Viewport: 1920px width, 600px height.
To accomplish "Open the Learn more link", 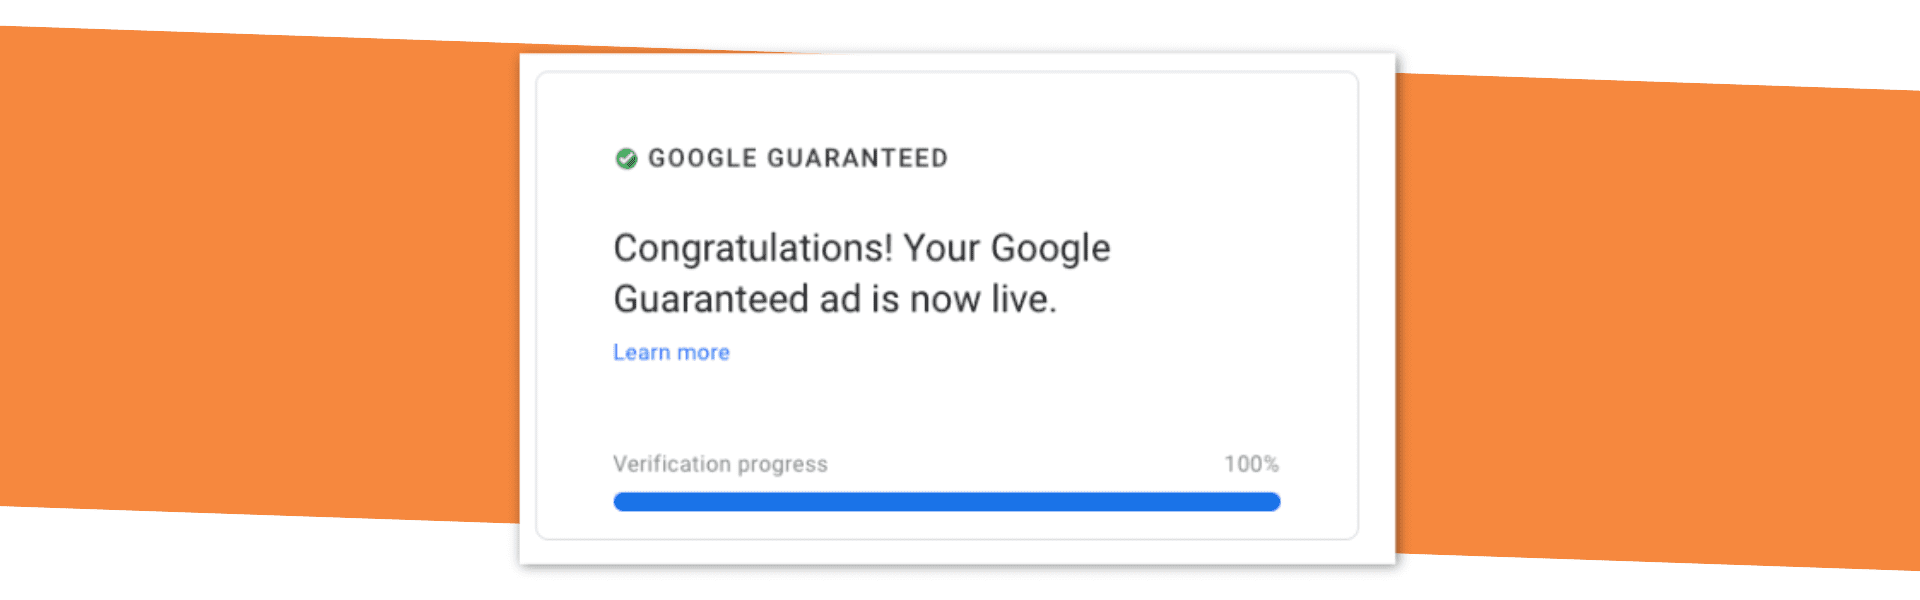I will 671,353.
